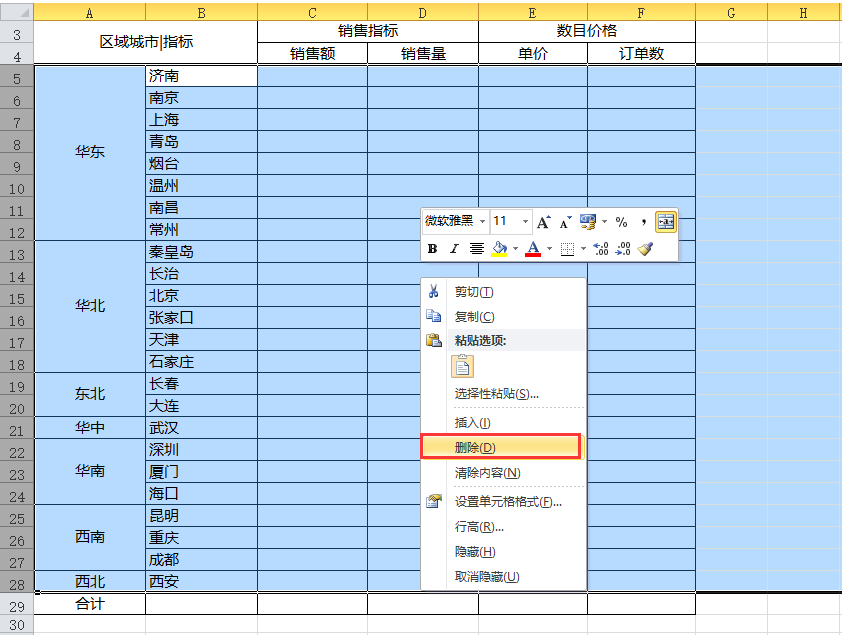Decrease font size in mini toolbar
Viewport: 842px width, 635px height.
pyautogui.click(x=565, y=222)
